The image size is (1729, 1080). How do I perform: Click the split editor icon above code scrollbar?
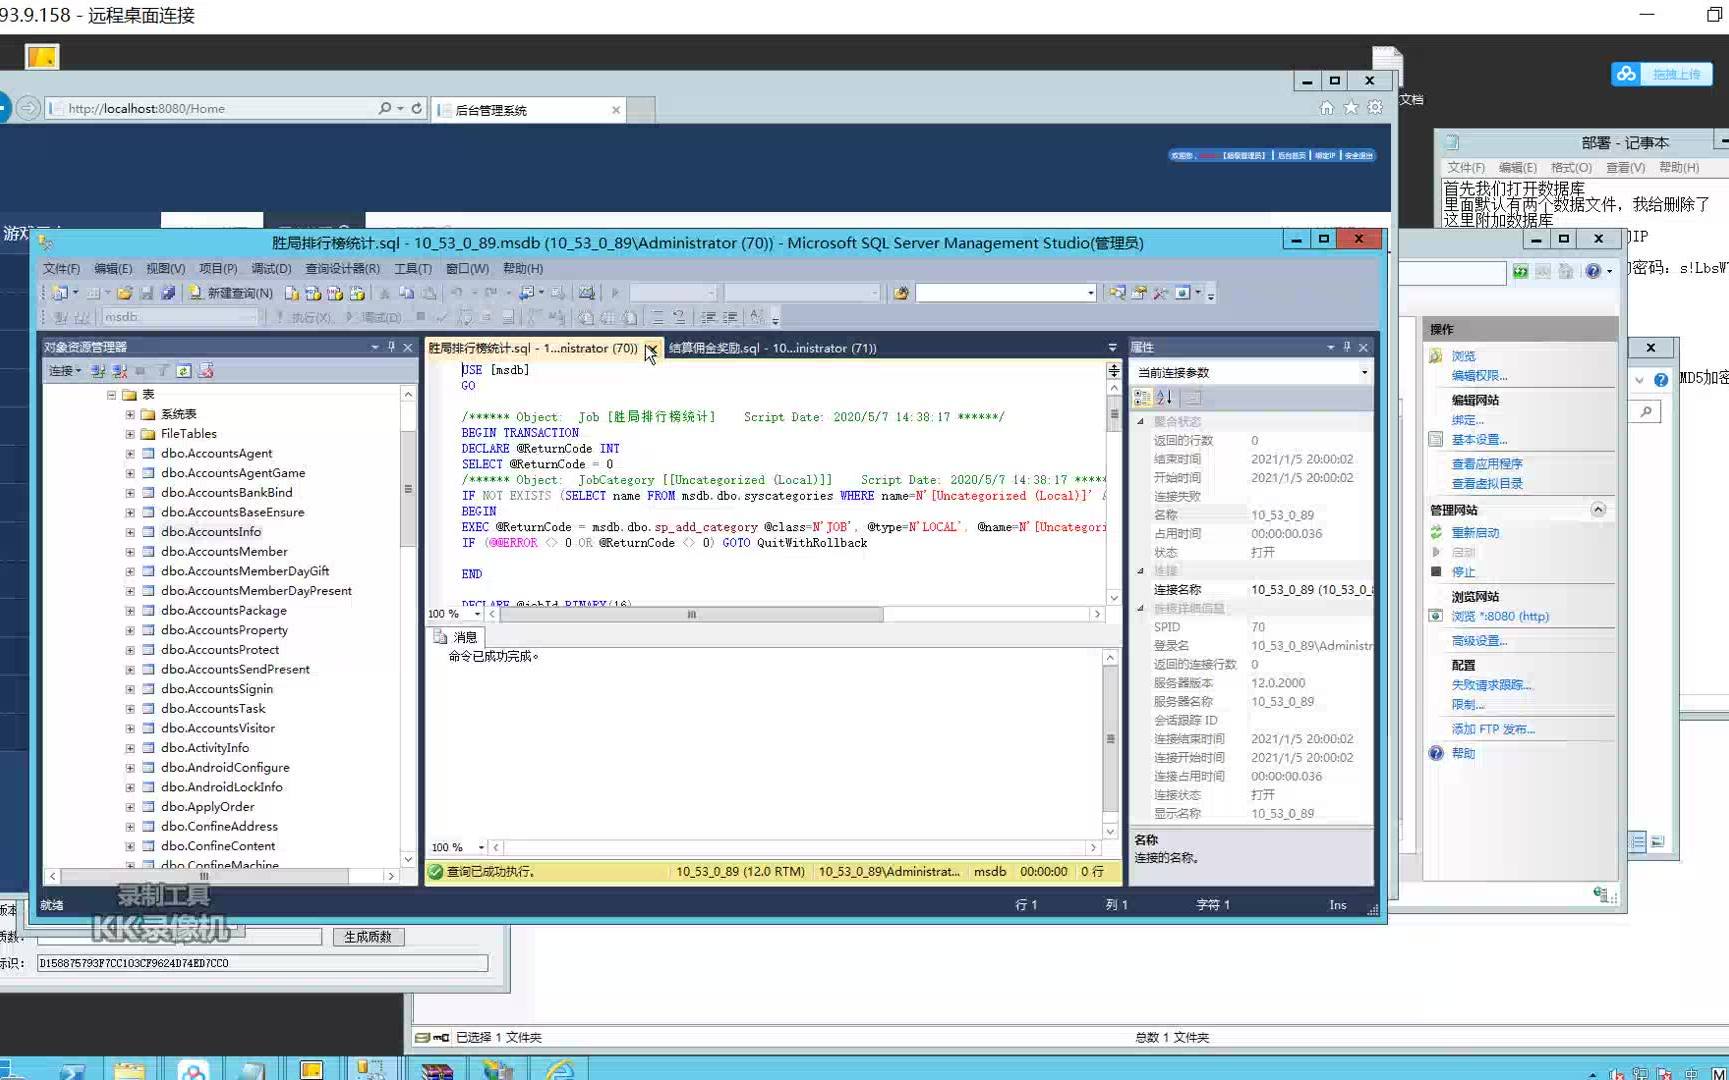pyautogui.click(x=1113, y=370)
